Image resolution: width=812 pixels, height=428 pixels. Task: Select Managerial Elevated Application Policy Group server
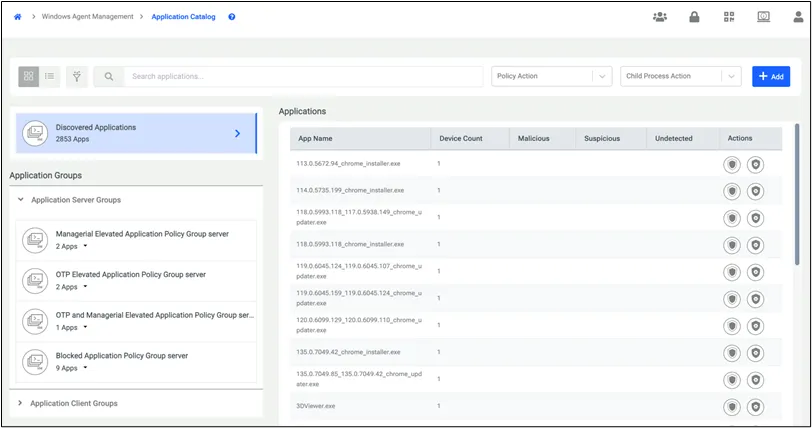136,240
